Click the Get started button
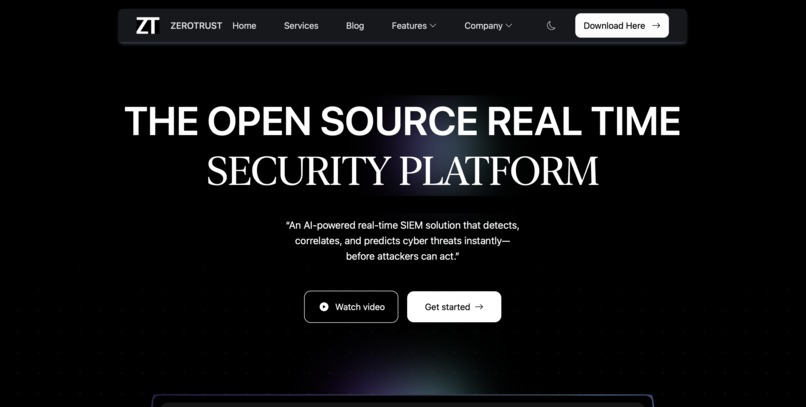 coord(454,307)
